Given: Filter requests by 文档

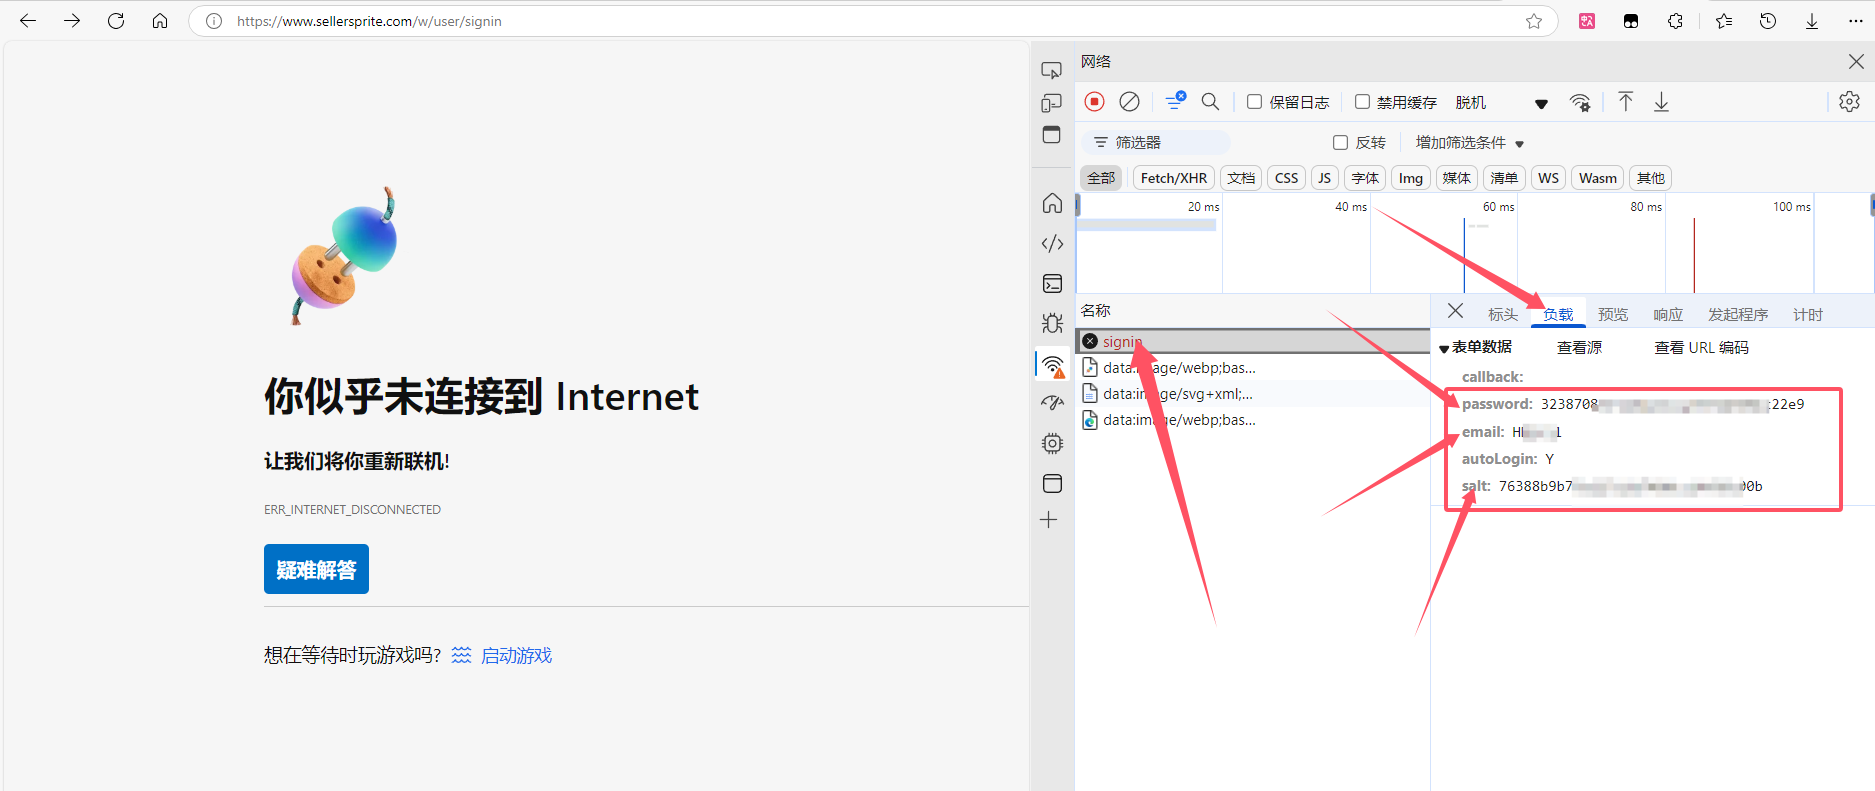Looking at the screenshot, I should [x=1241, y=178].
